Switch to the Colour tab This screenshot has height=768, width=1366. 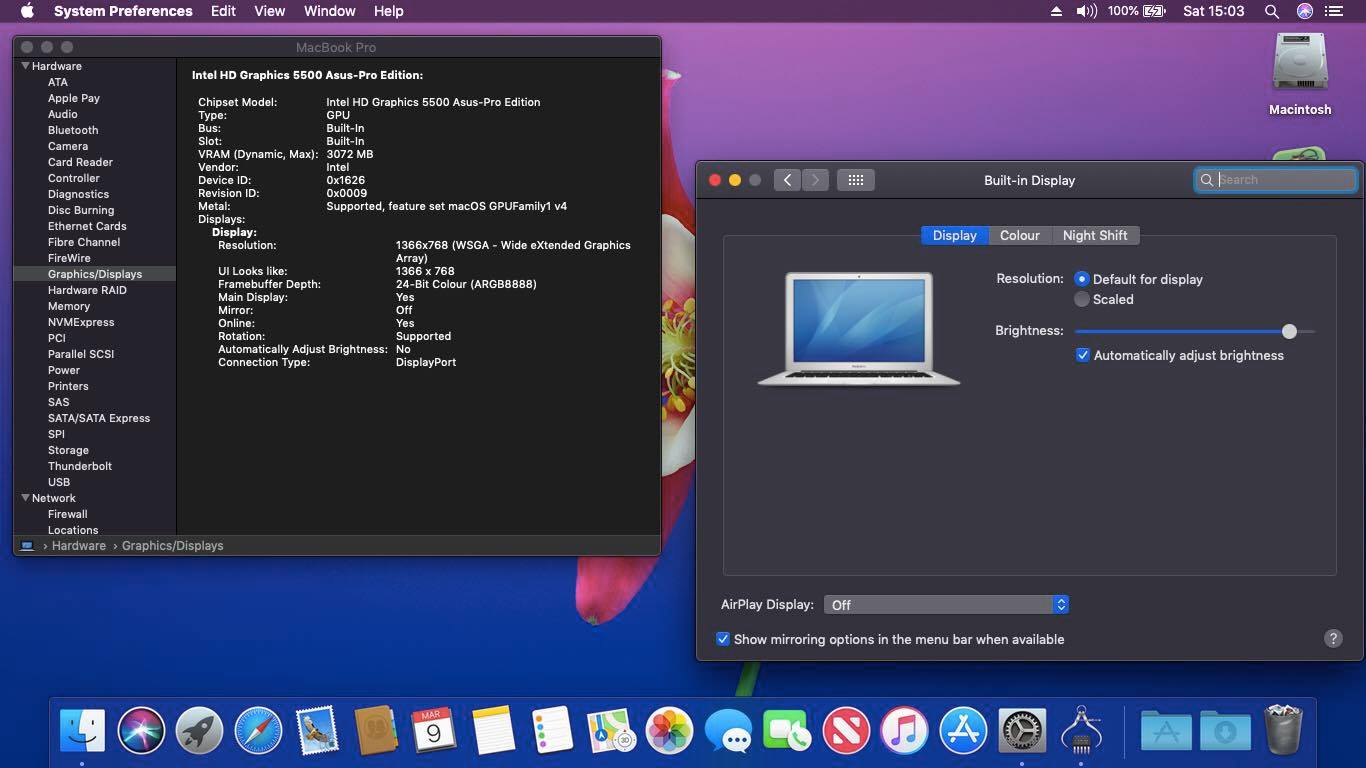tap(1019, 235)
